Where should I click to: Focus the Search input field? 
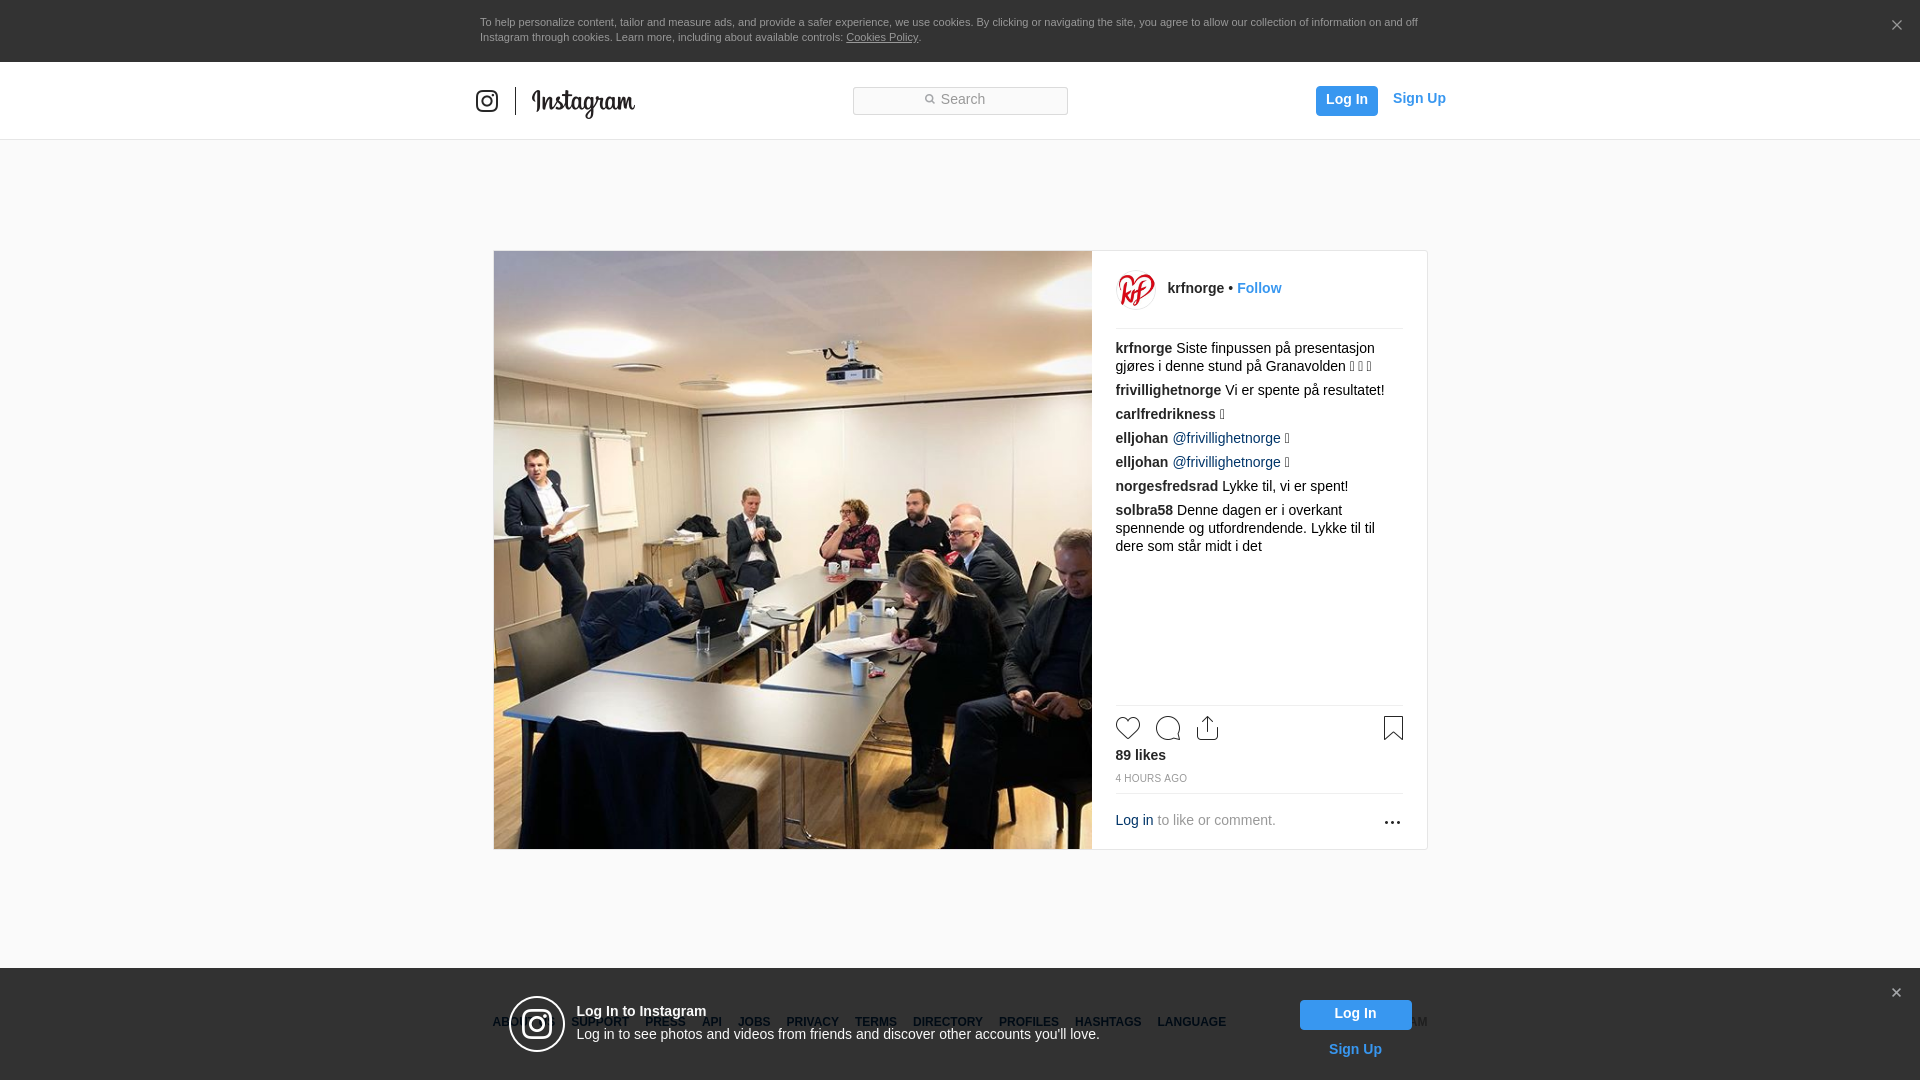(960, 100)
